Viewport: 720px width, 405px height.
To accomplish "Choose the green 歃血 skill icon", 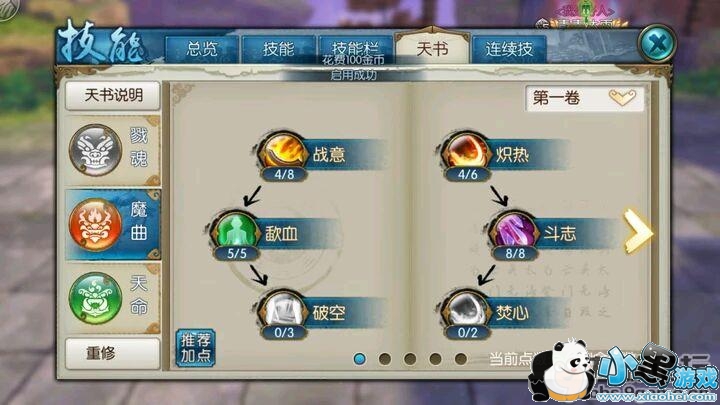I will (x=236, y=230).
